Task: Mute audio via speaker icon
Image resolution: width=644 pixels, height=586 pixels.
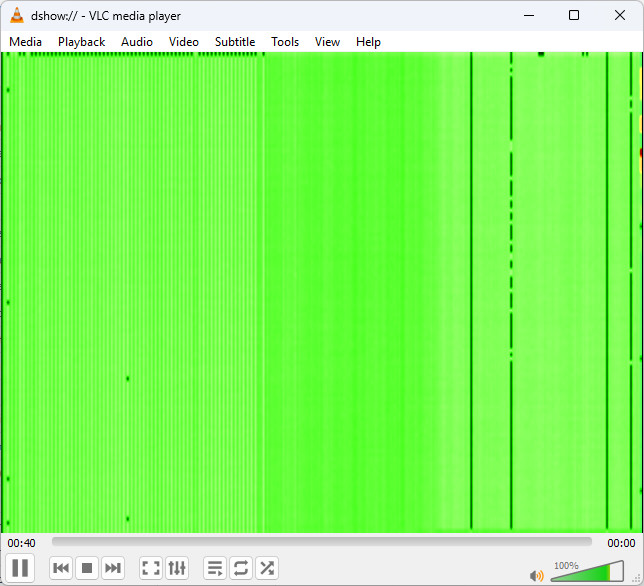Action: pyautogui.click(x=537, y=575)
